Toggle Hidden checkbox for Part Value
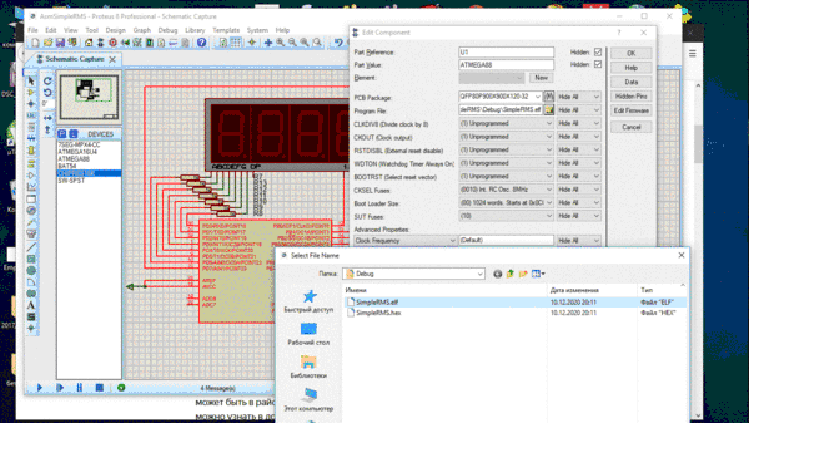Viewport: 819px width, 460px height. (598, 65)
